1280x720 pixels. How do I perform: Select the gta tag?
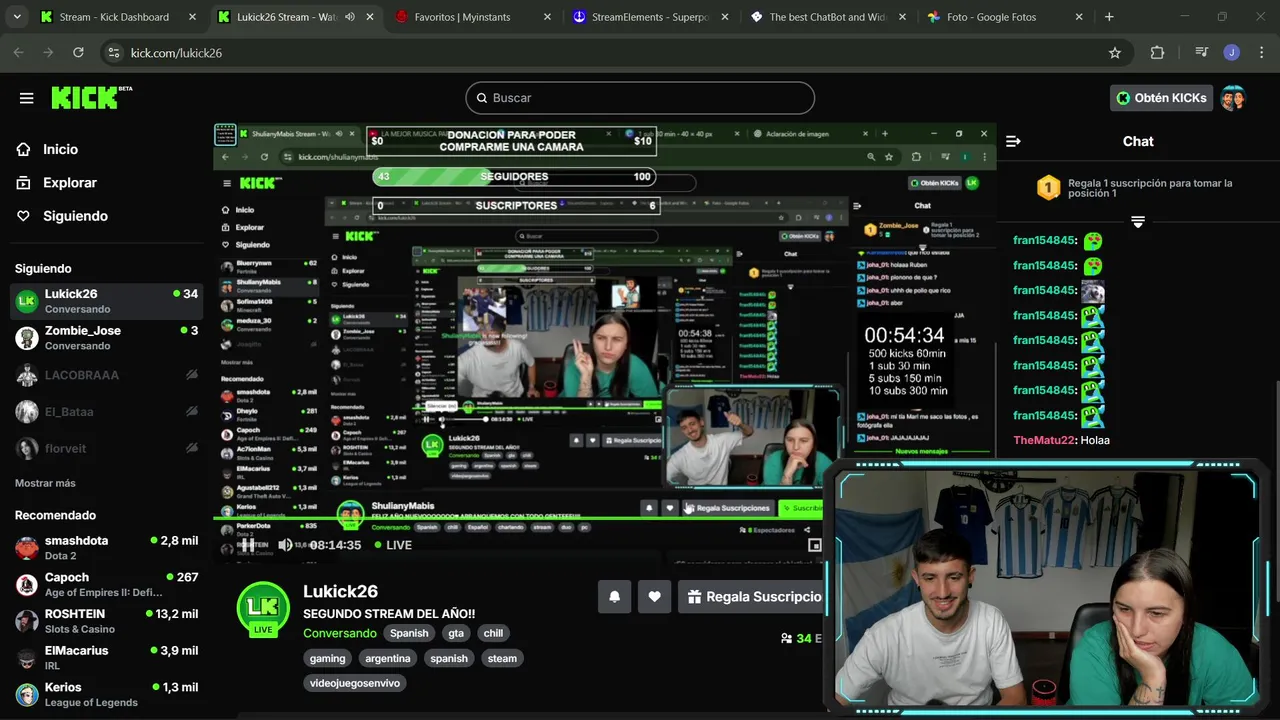456,633
